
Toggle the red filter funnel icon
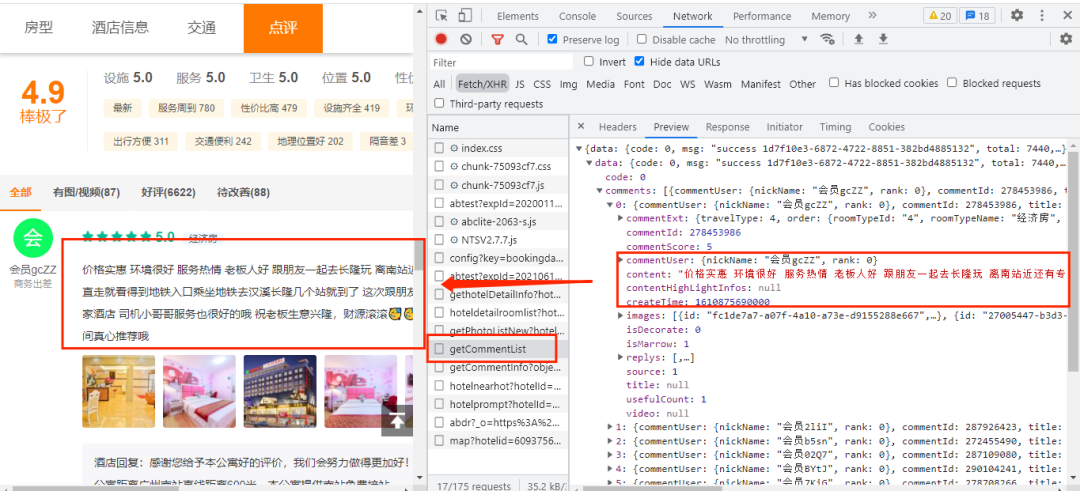click(497, 39)
